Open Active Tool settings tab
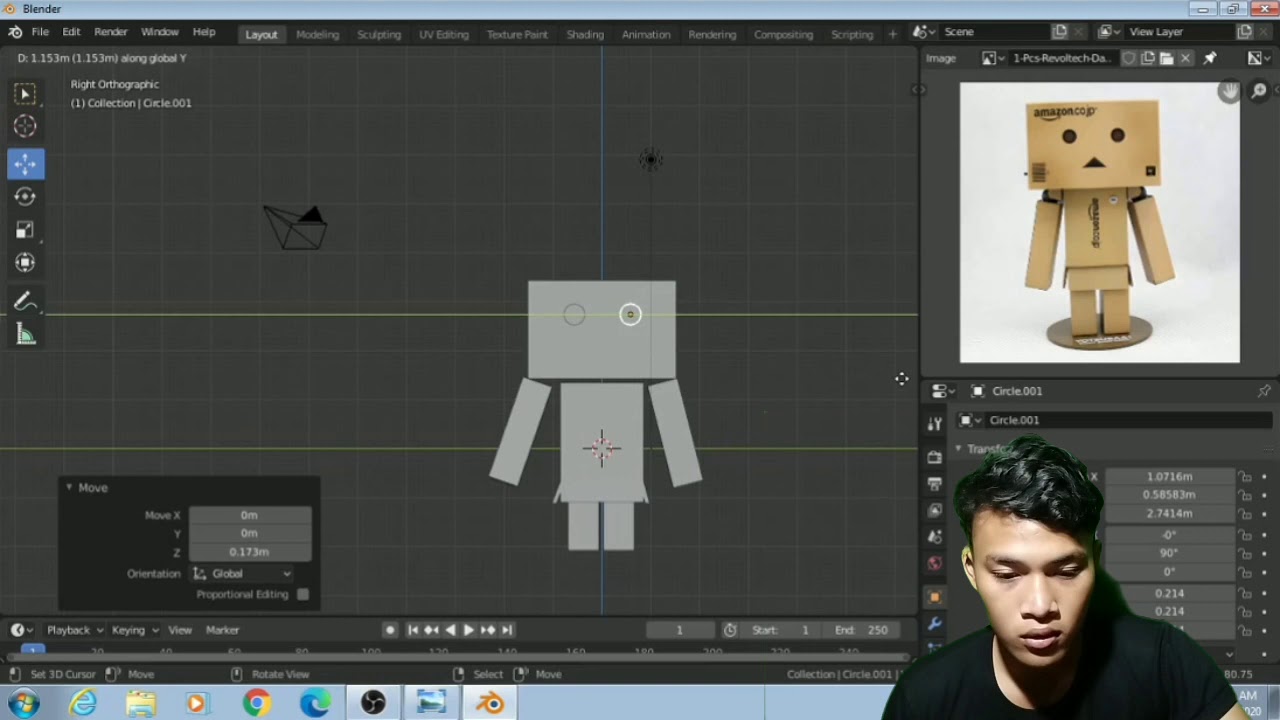This screenshot has width=1280, height=720. (935, 424)
